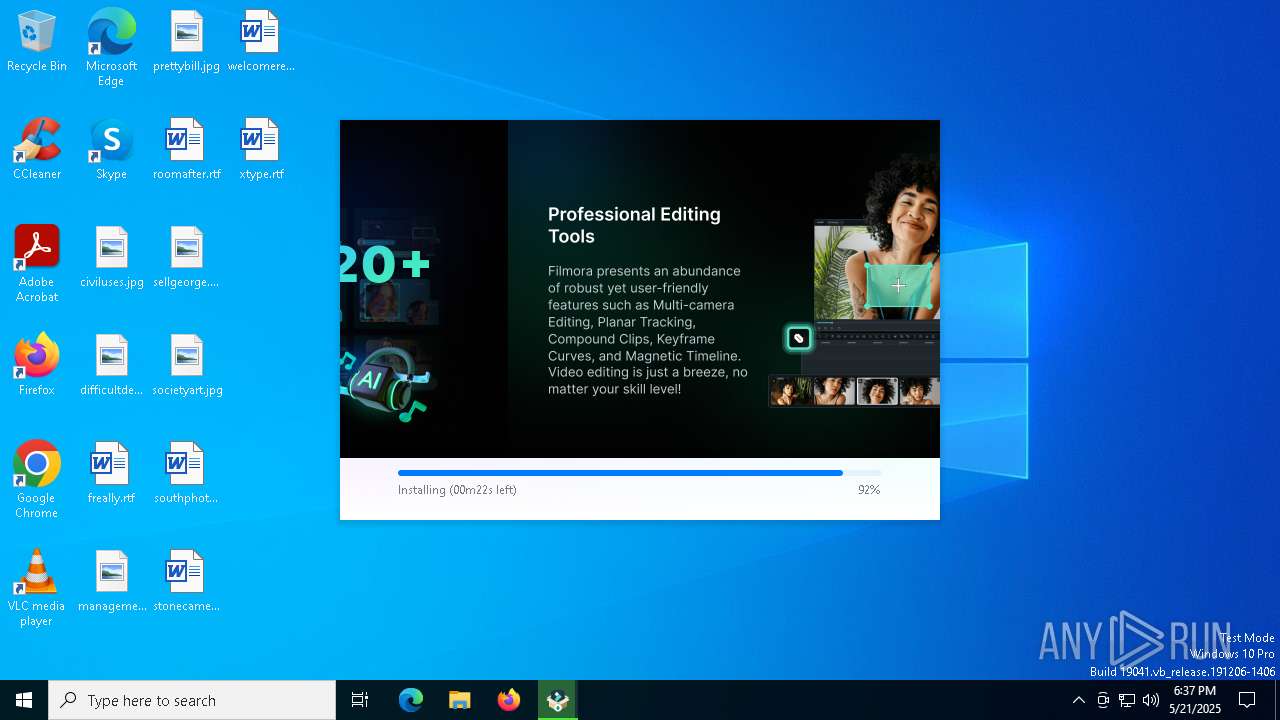
Task: Select sellgeorge... image file icon
Action: click(x=186, y=257)
